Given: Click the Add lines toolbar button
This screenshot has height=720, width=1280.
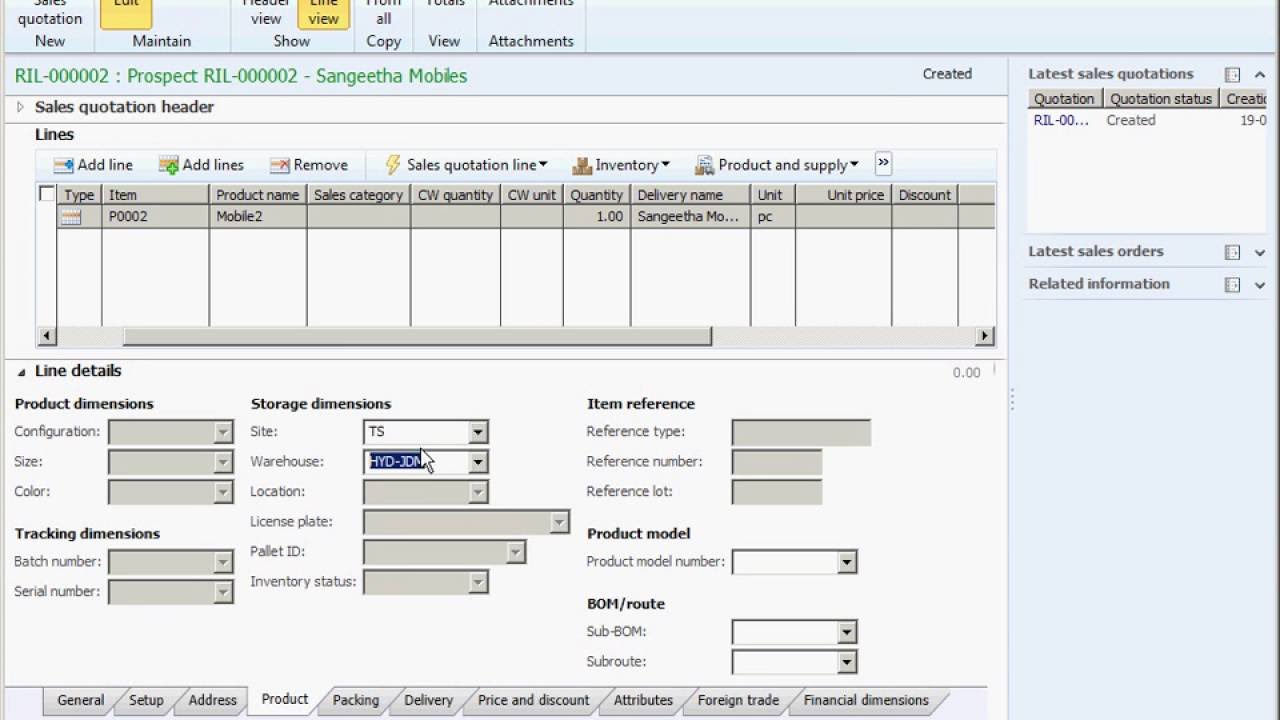Looking at the screenshot, I should click(201, 165).
